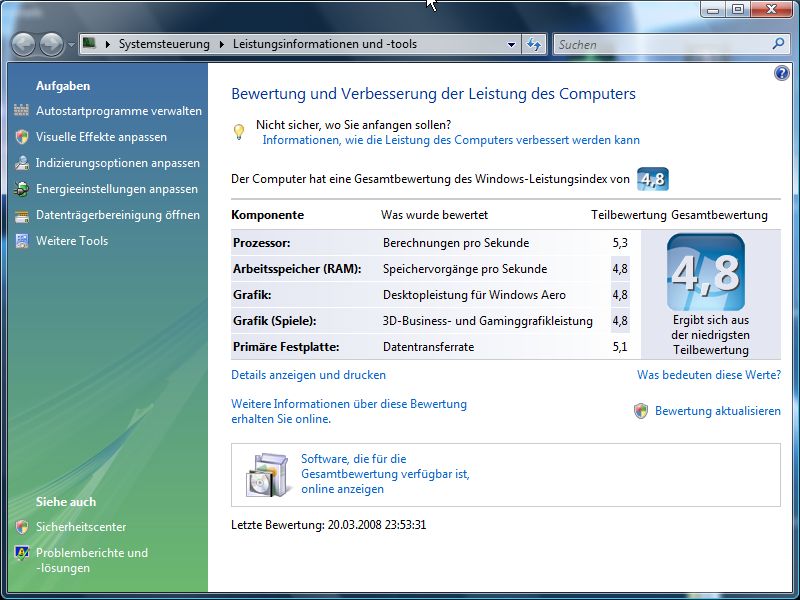Open Energieeinstellungen anpassen
Screen dimensions: 800x600
coord(117,189)
